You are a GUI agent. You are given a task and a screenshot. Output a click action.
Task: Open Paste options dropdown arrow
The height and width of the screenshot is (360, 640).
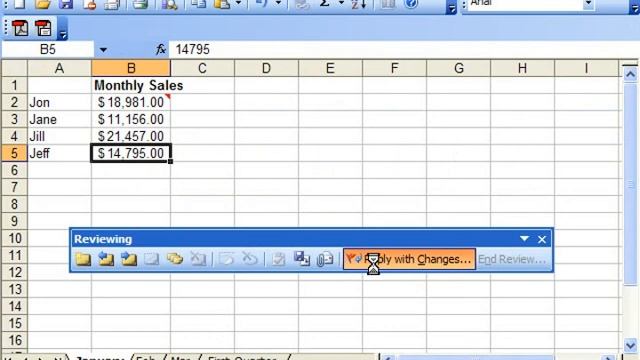(x=238, y=3)
